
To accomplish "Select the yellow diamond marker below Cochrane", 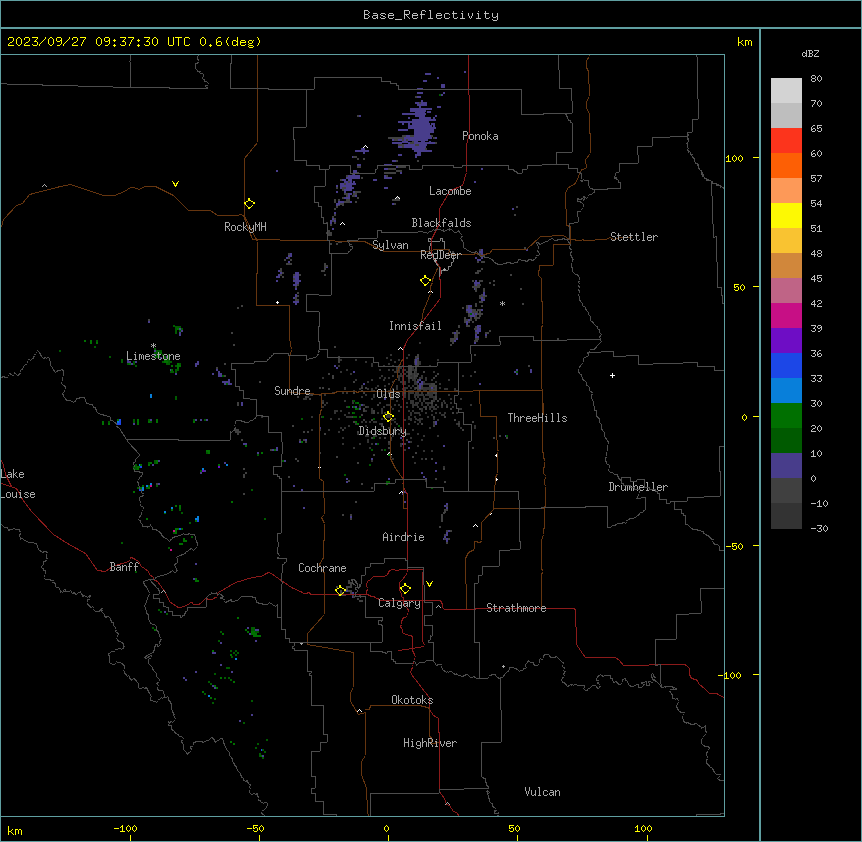I will 340,591.
